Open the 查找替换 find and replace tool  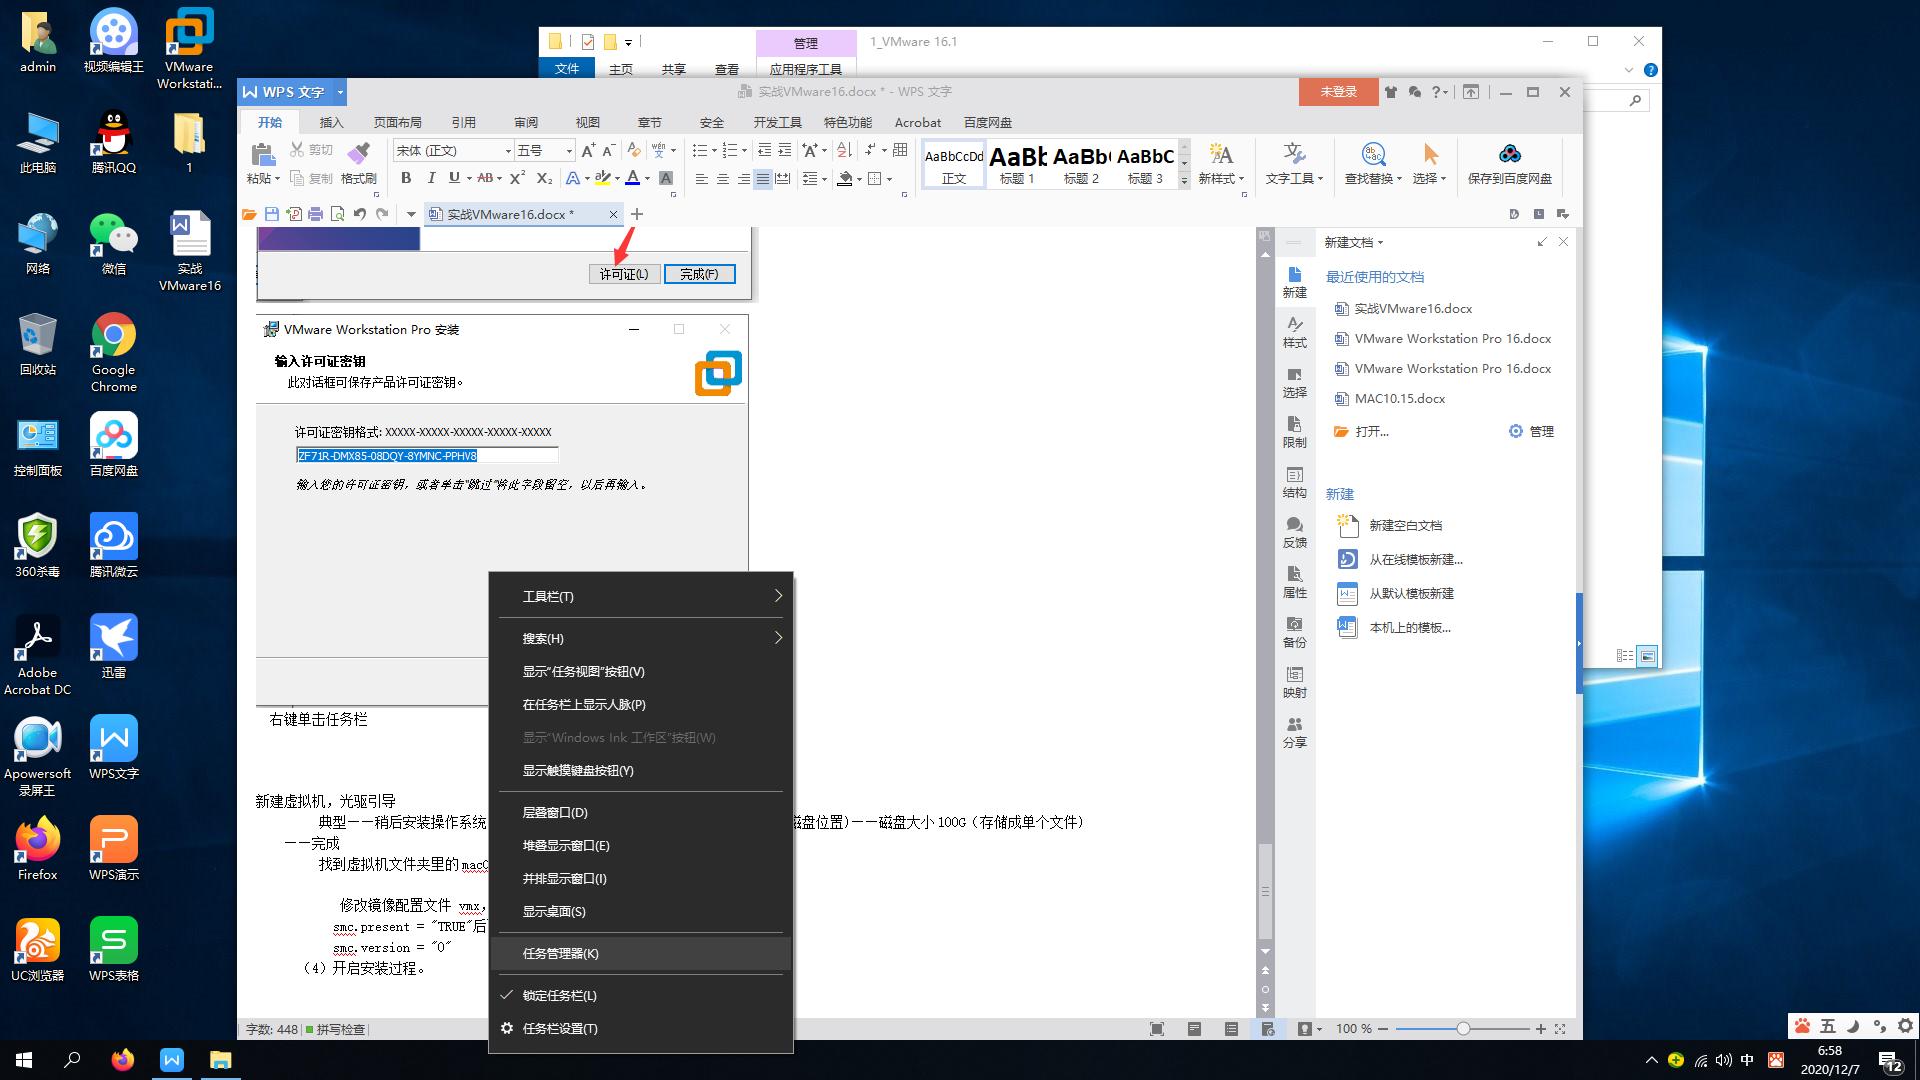[1372, 164]
